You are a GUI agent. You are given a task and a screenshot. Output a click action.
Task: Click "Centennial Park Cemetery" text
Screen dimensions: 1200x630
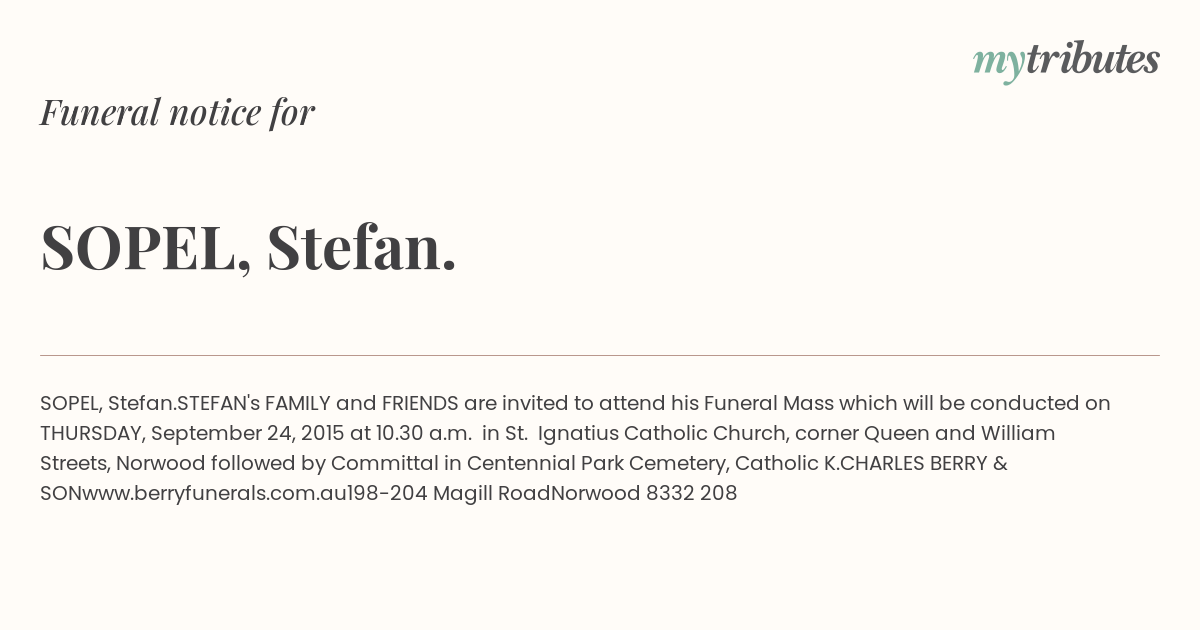[x=596, y=464]
